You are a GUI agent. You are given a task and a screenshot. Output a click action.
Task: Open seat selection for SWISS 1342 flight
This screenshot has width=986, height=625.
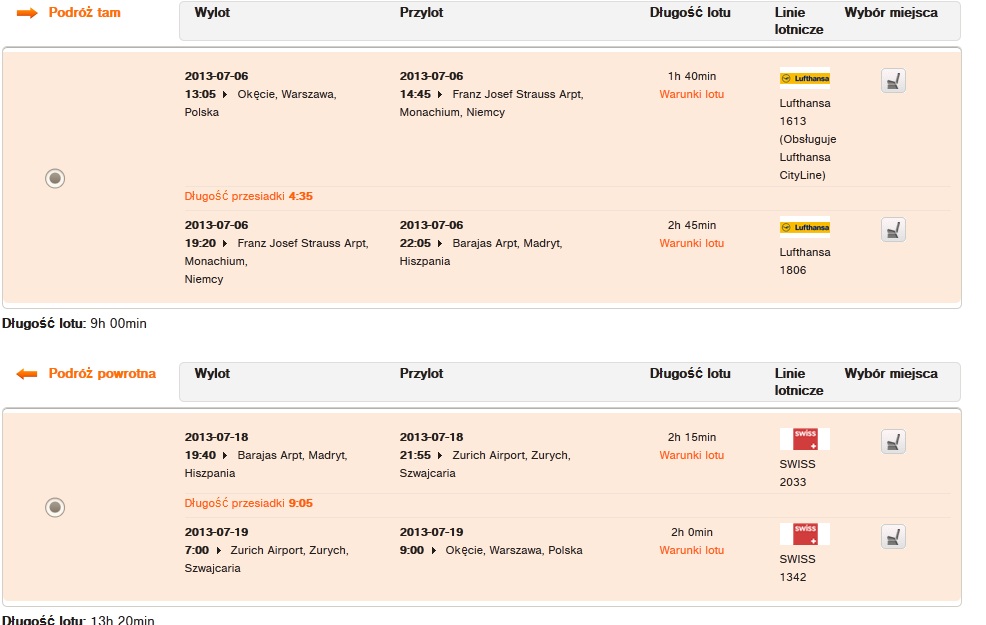(x=893, y=536)
